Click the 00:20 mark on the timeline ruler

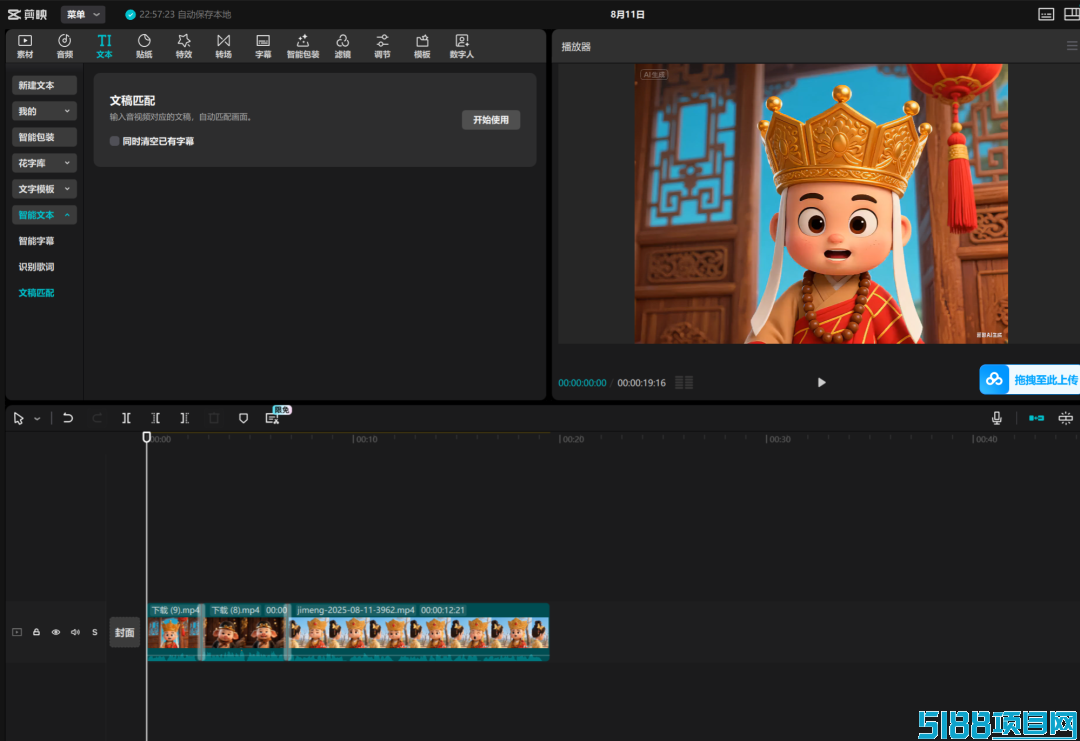coord(572,439)
